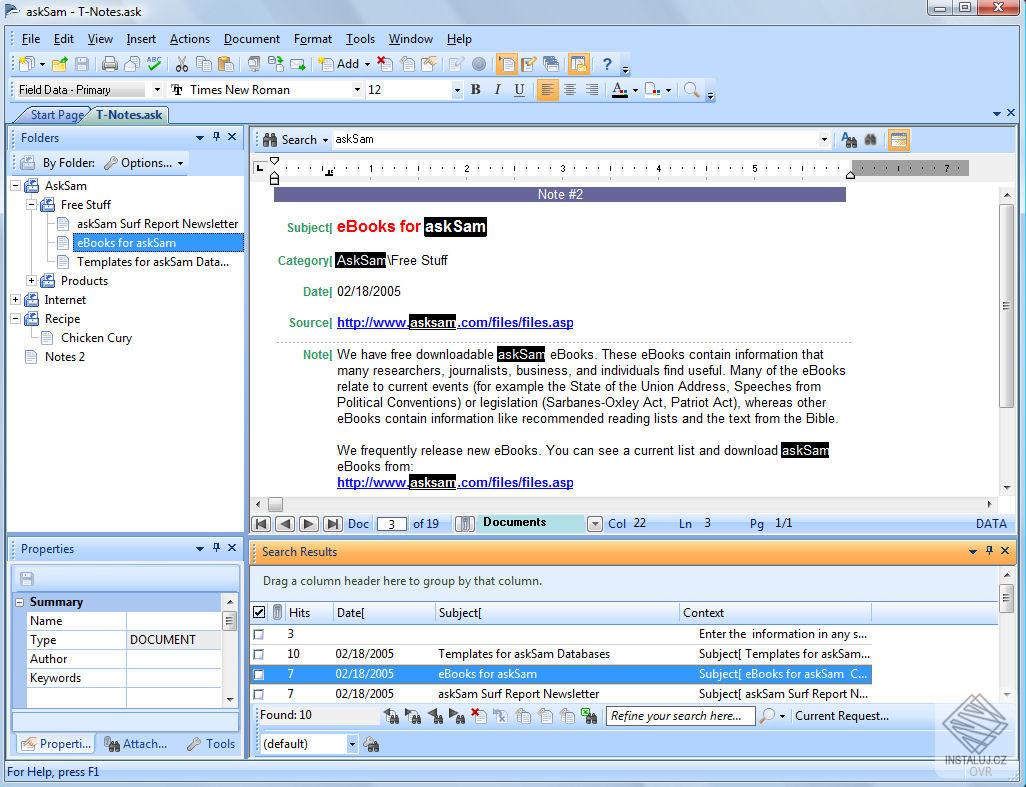The image size is (1026, 787).
Task: Click the Cut scissors icon
Action: click(181, 64)
